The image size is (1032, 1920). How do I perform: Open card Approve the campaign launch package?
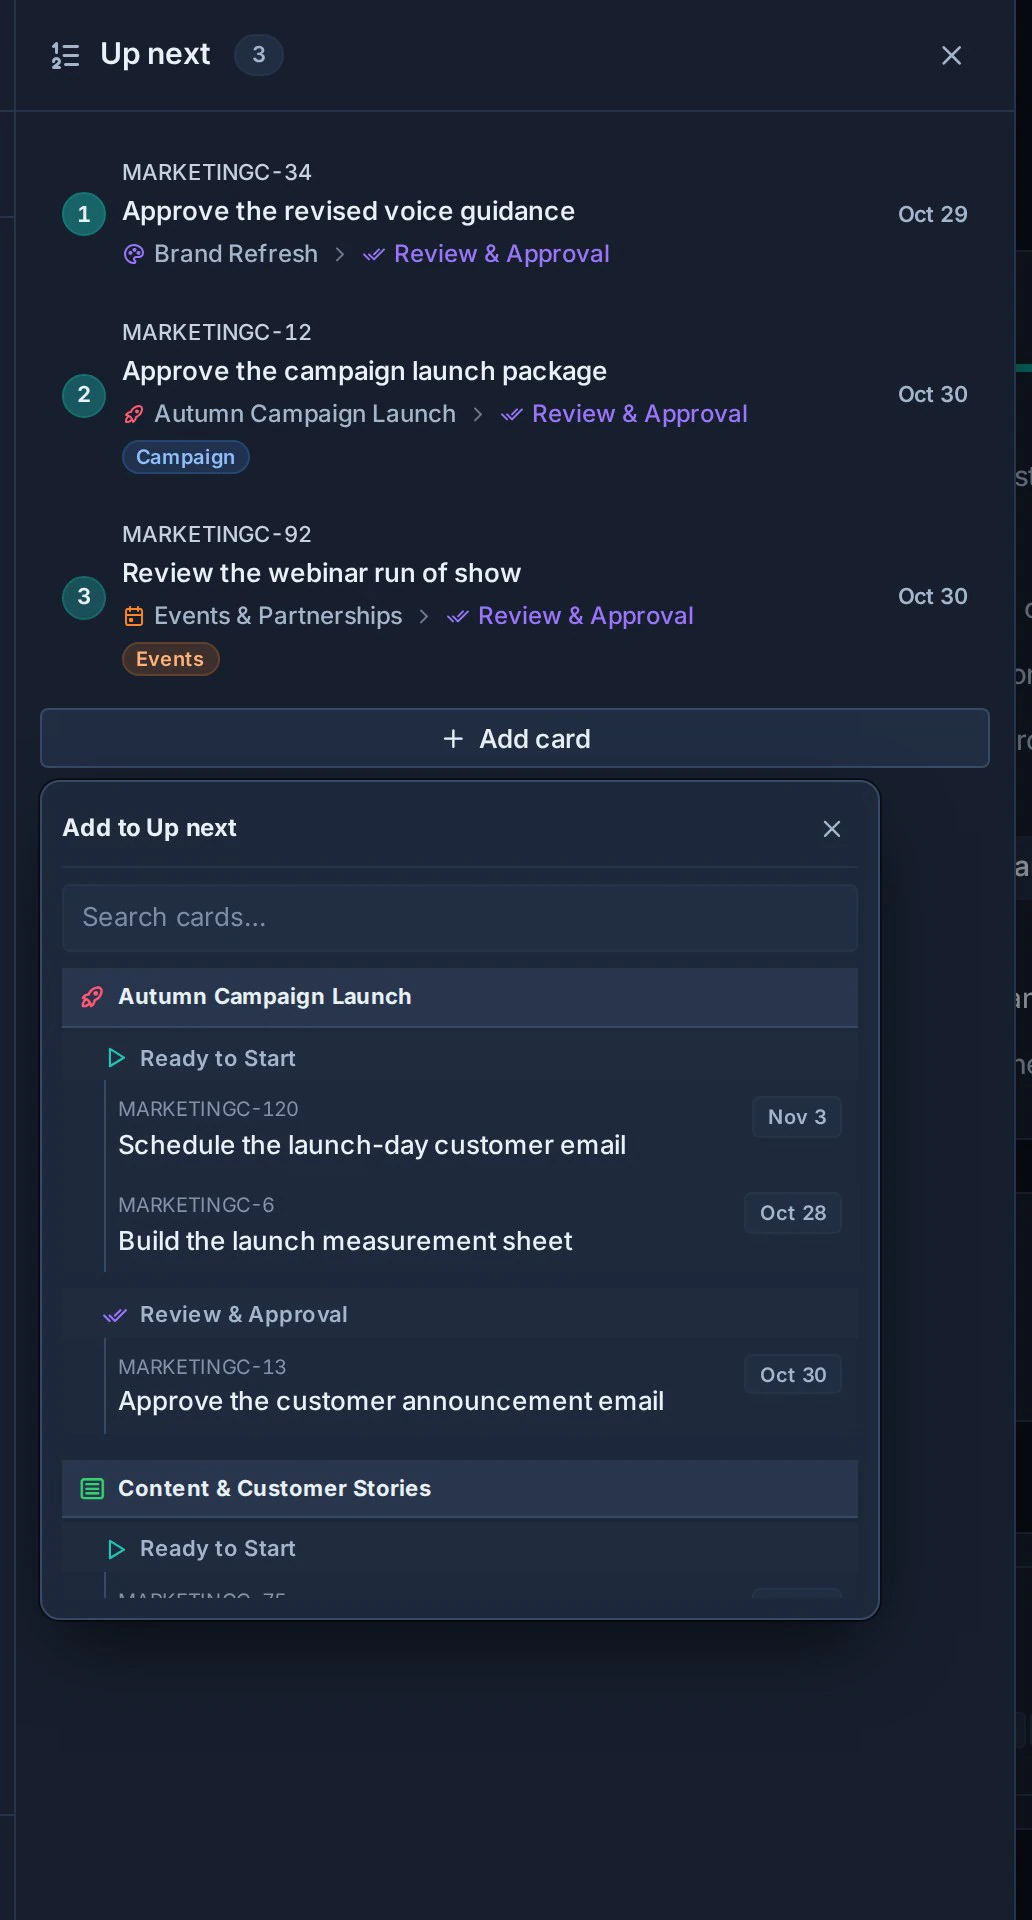point(364,372)
